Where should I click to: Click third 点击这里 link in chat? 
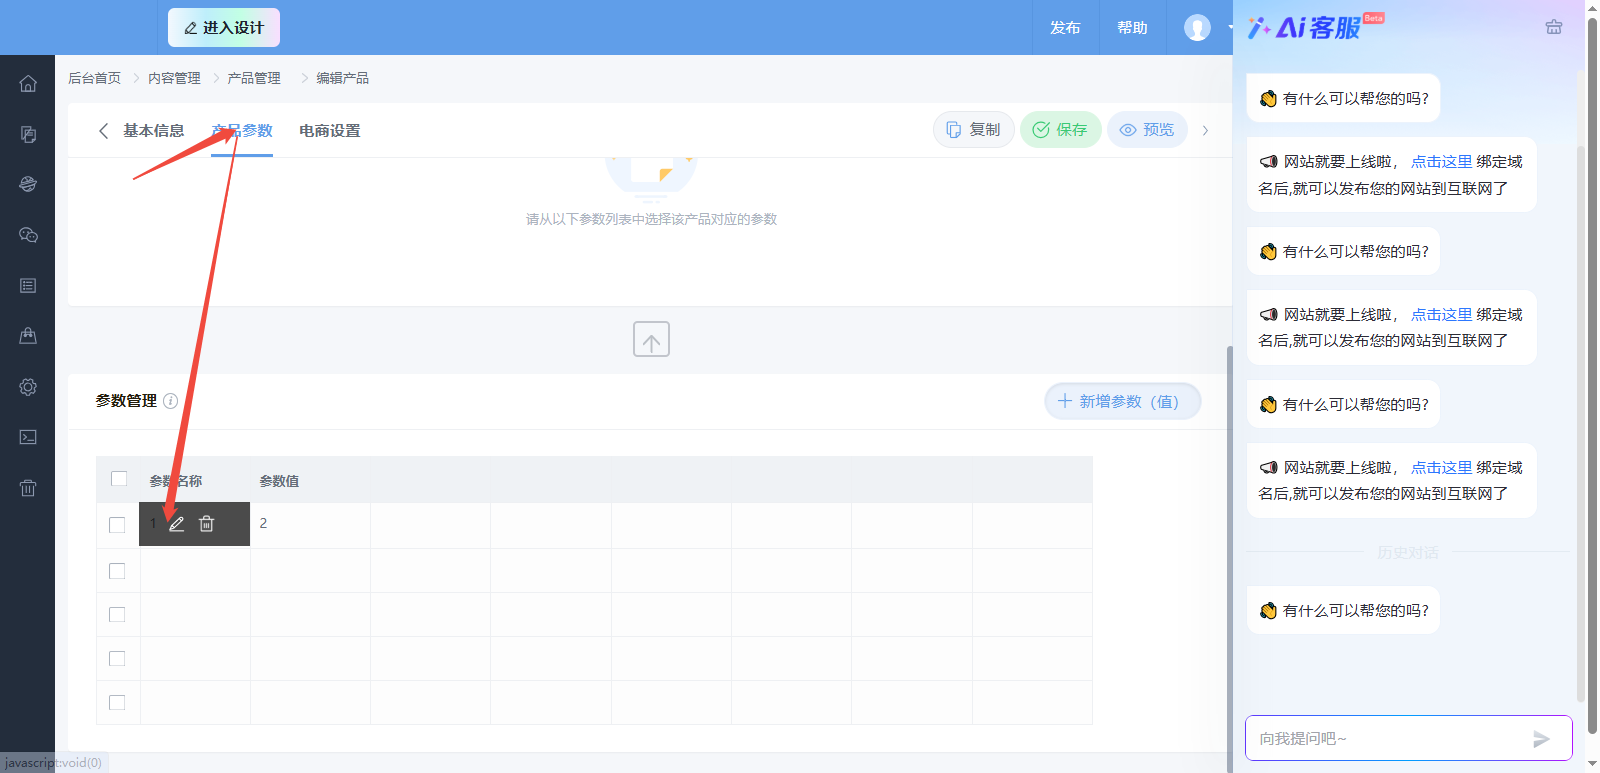pyautogui.click(x=1441, y=468)
